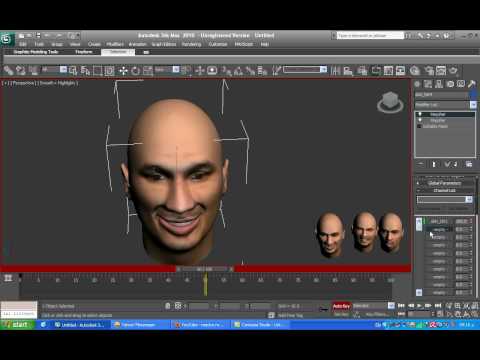Switch to the Utilities hammer tab

click(471, 84)
